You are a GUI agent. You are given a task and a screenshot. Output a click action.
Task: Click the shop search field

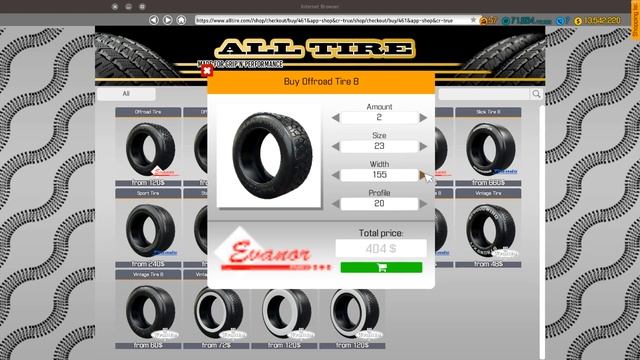coord(484,94)
